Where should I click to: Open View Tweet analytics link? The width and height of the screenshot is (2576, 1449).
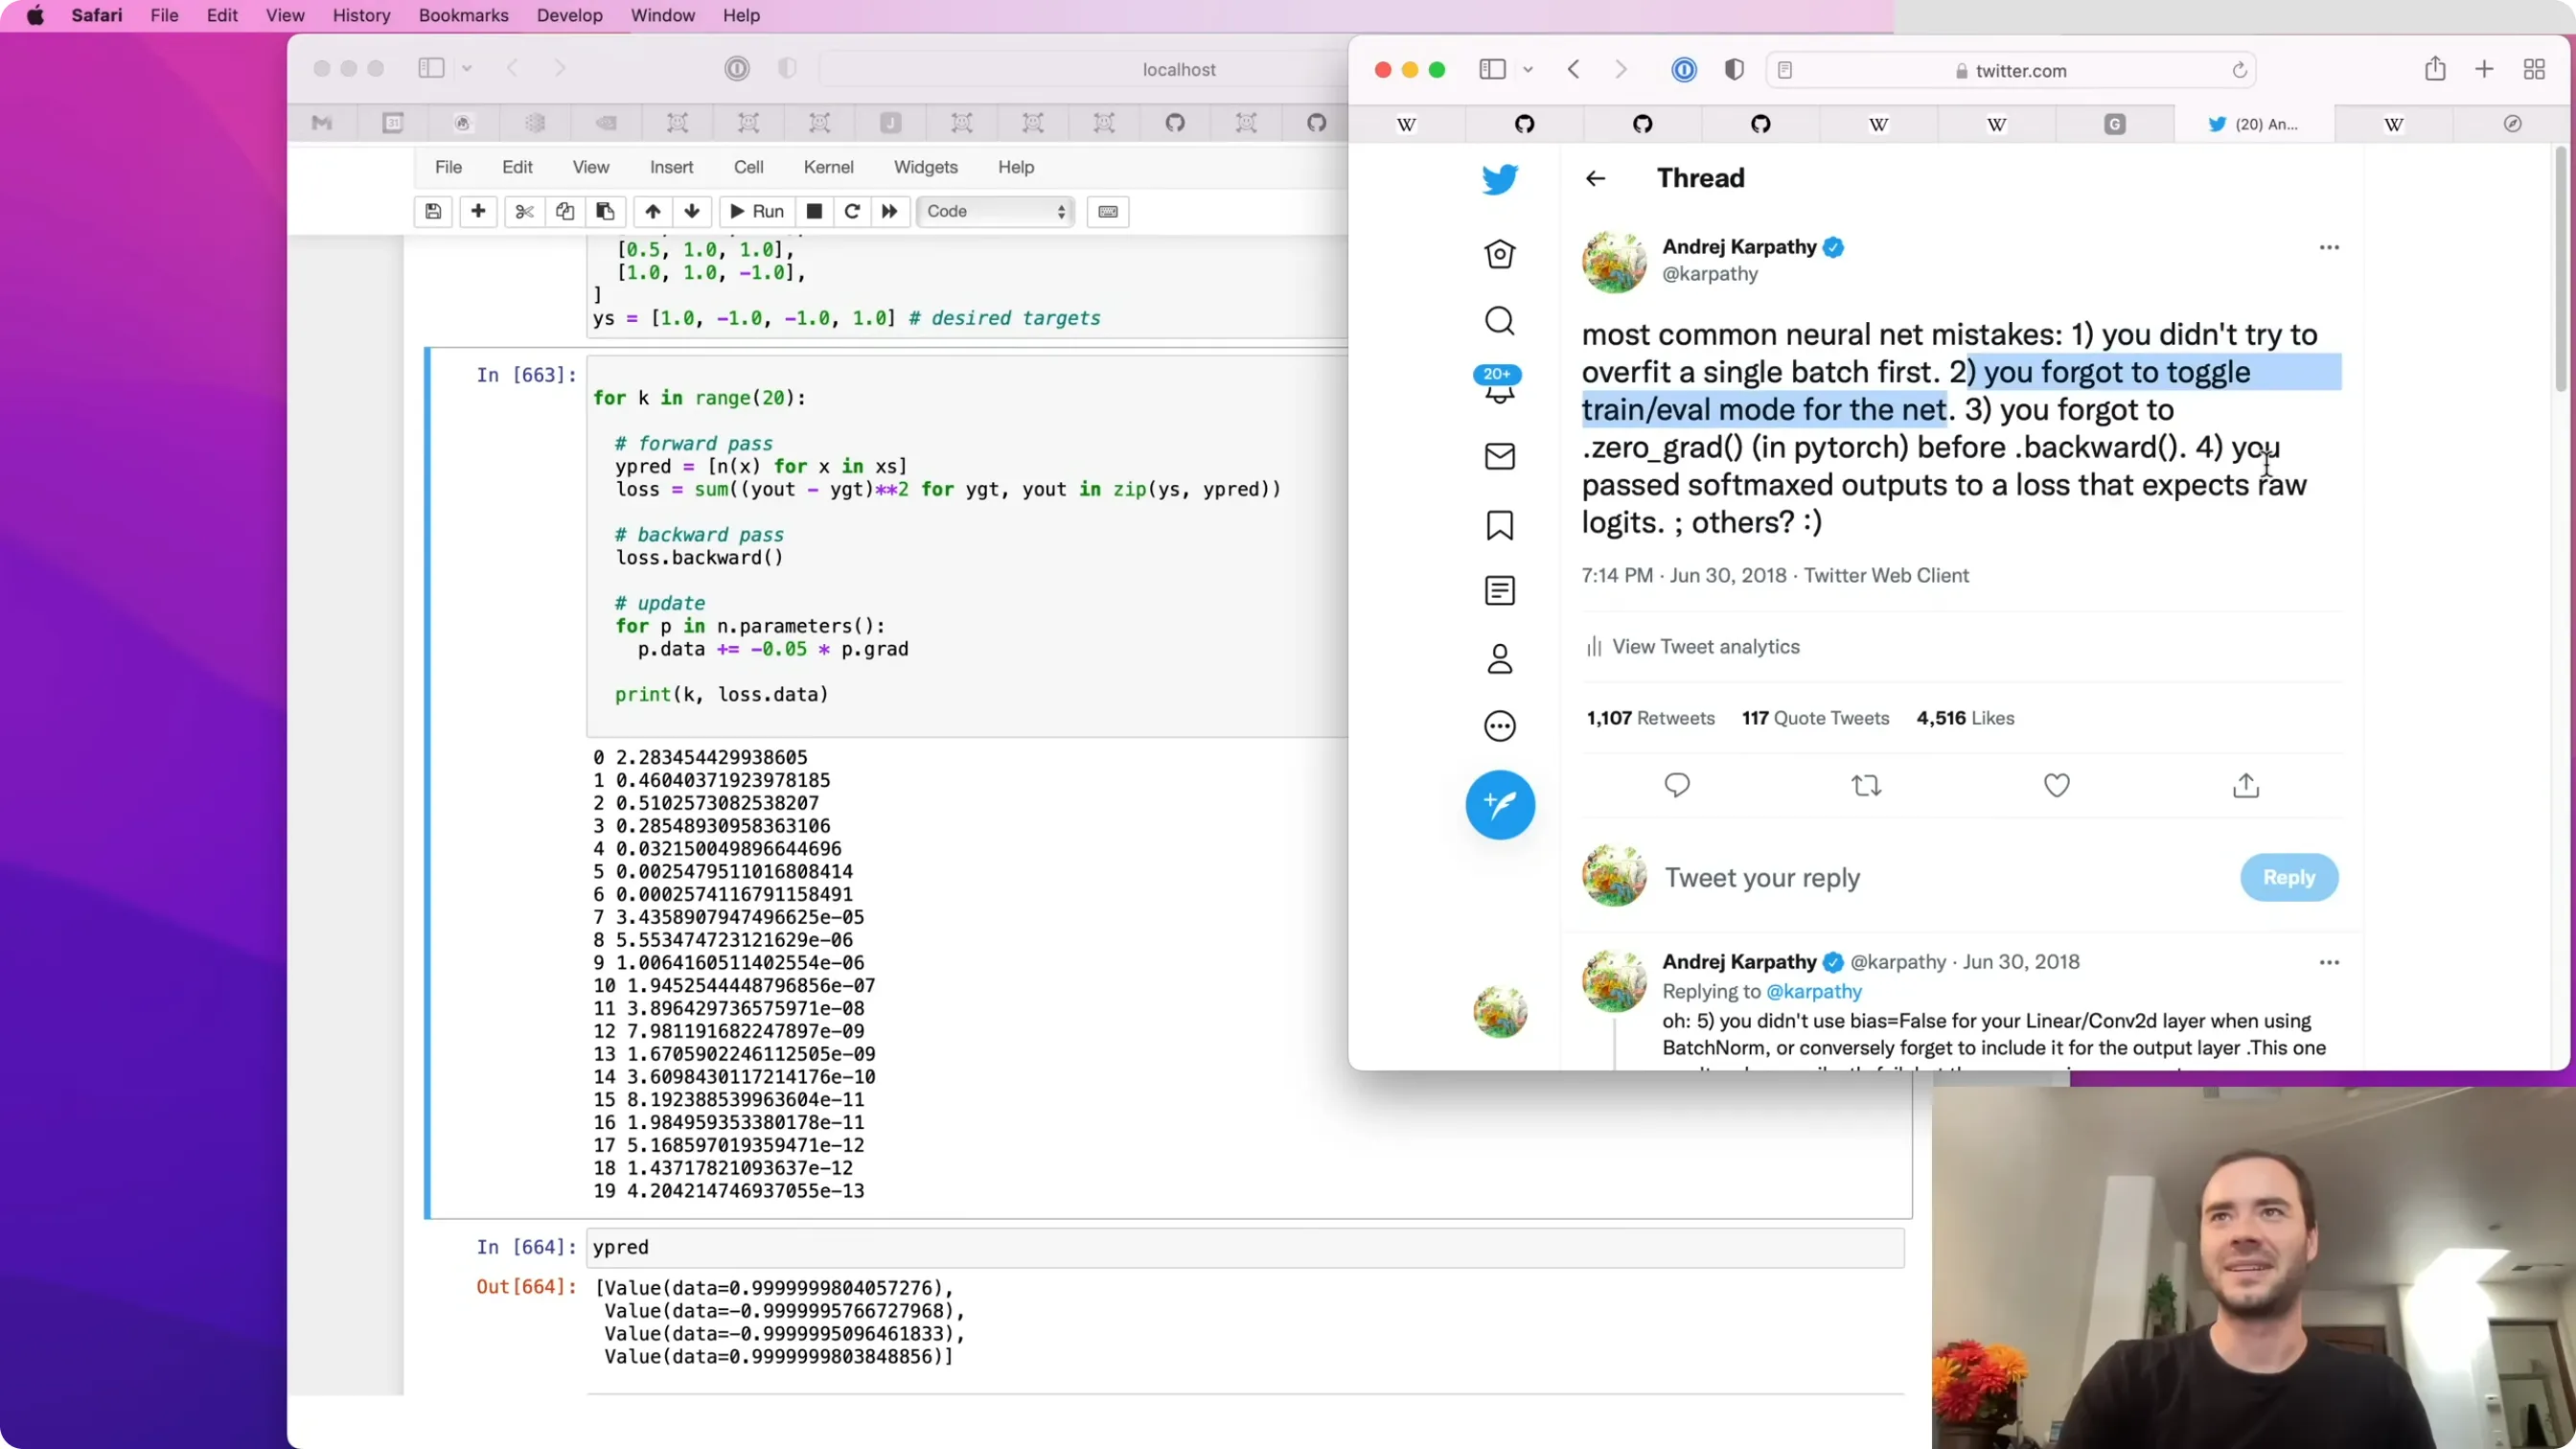click(1693, 647)
